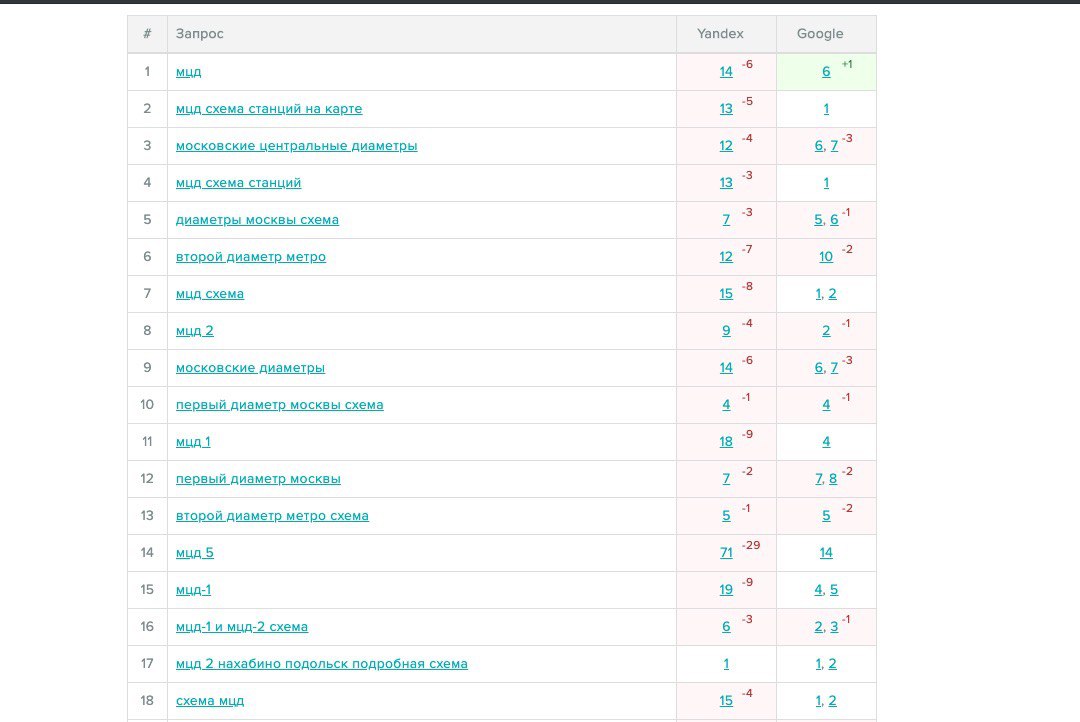Open Yandex position 15 for "схема мцд"
This screenshot has width=1080, height=722.
coord(726,701)
